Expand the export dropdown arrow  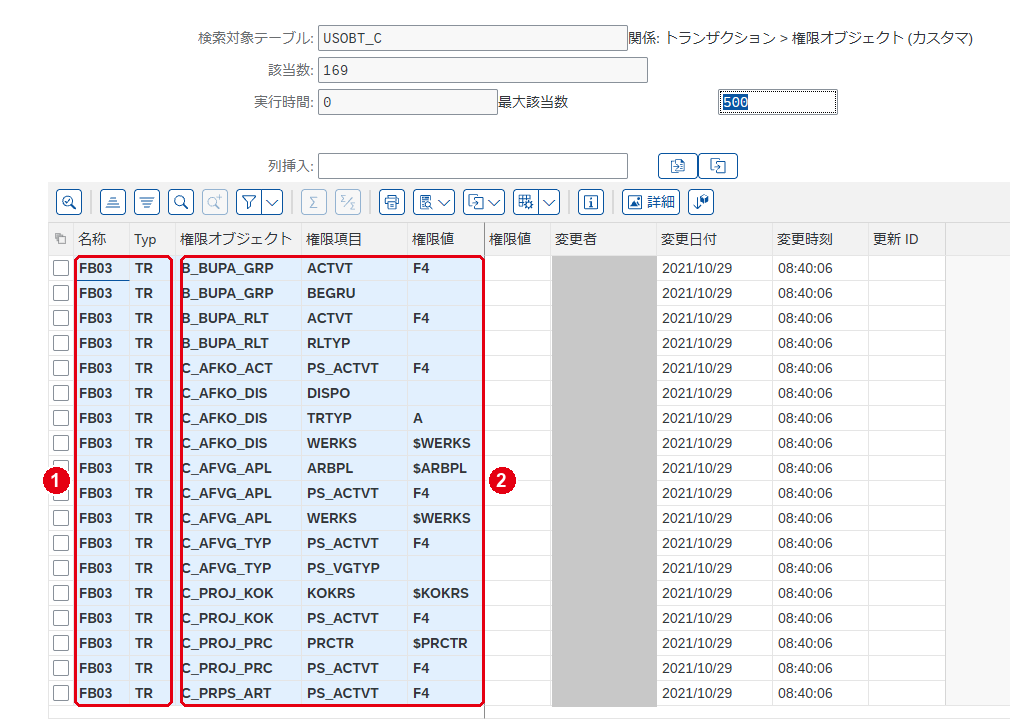point(495,202)
